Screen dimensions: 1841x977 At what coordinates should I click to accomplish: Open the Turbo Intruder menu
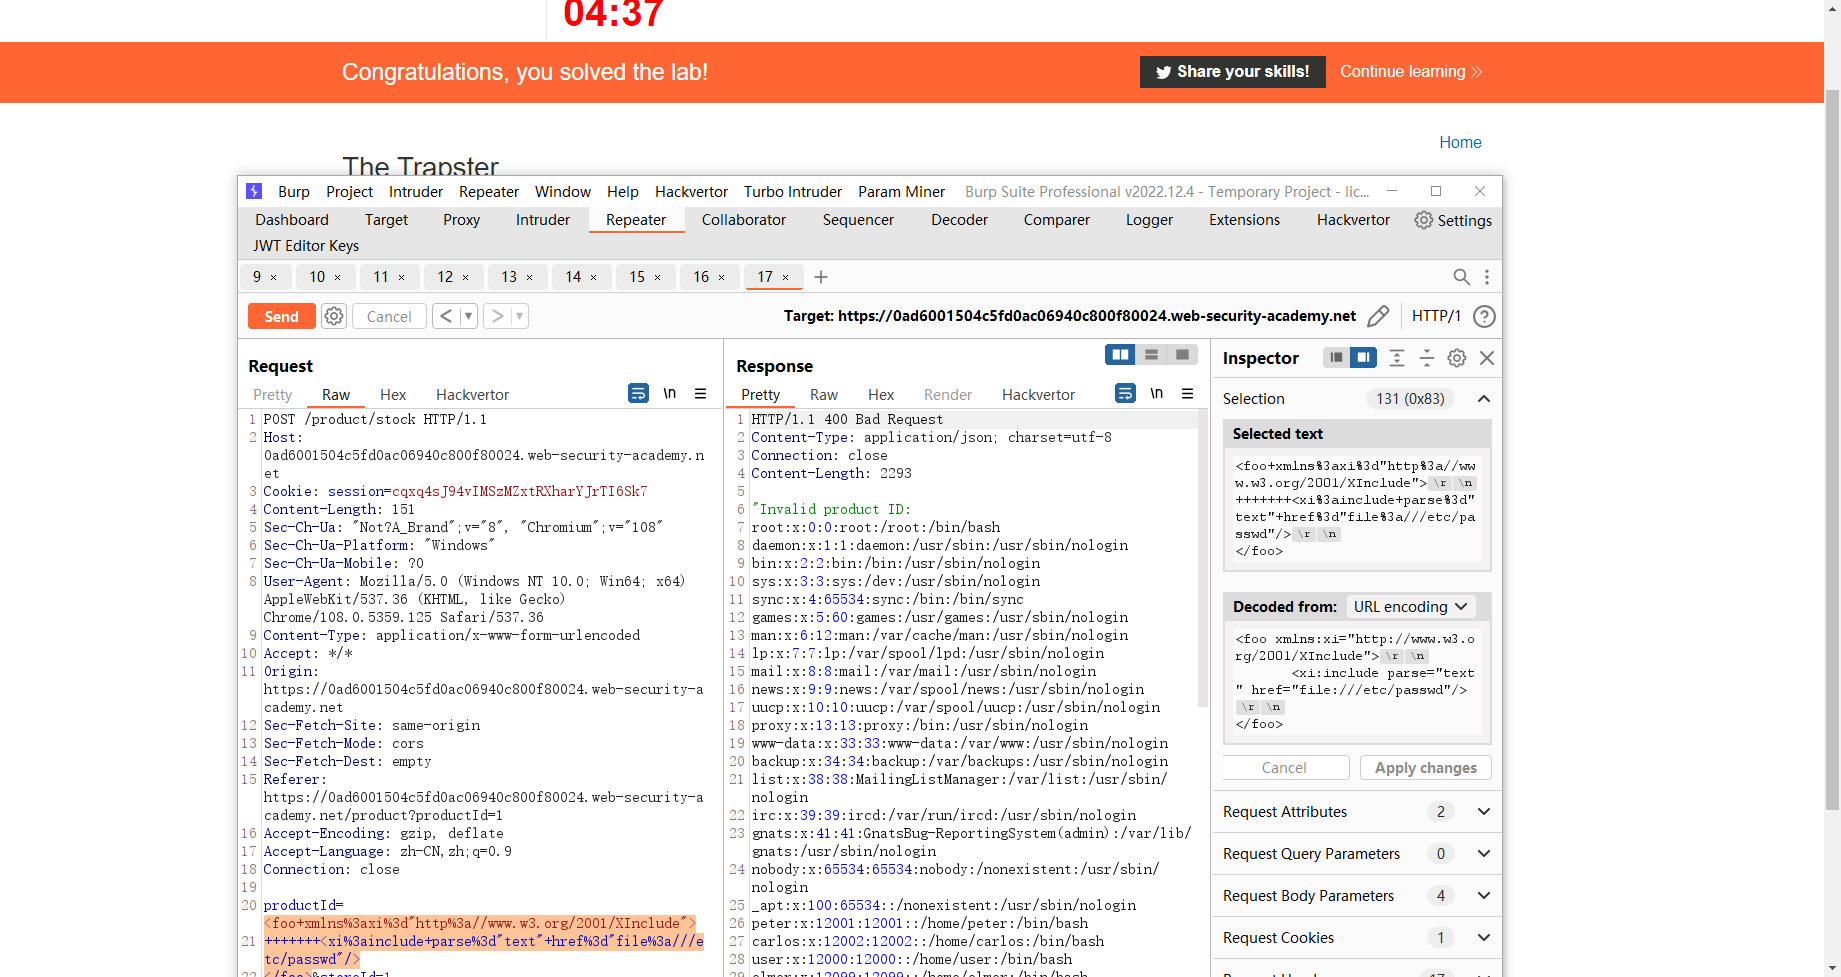click(793, 192)
